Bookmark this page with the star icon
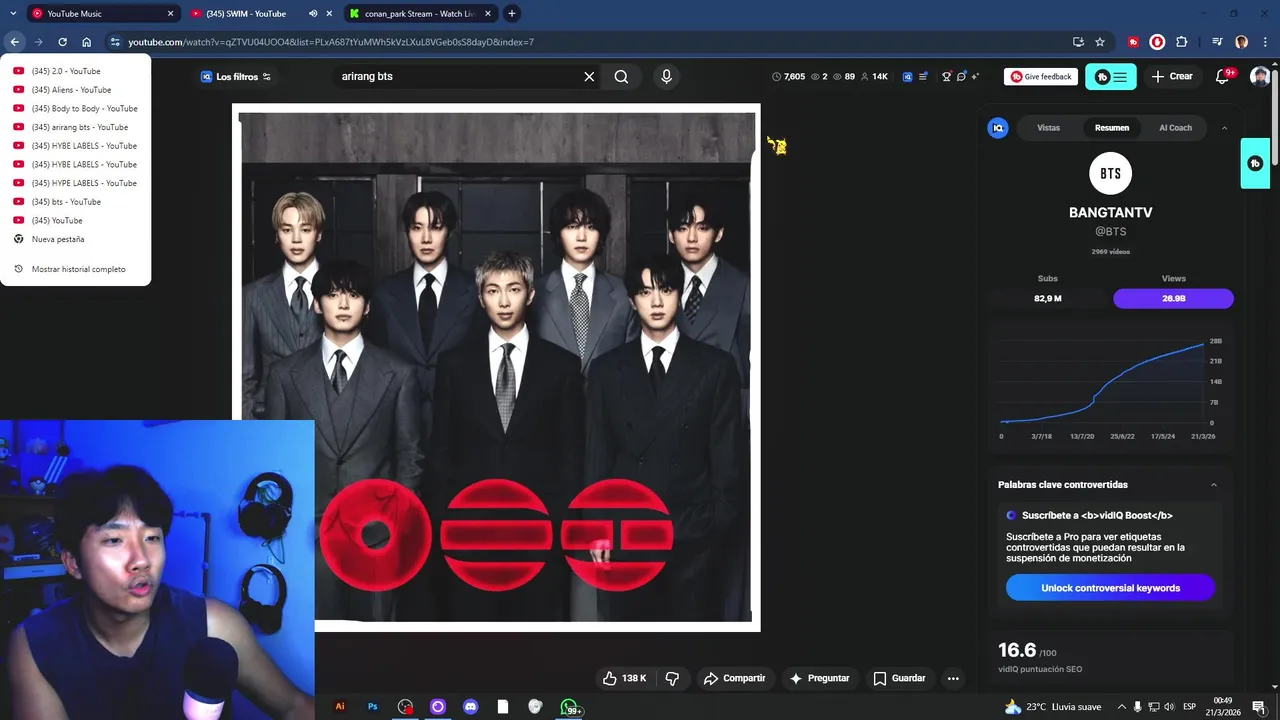 [1100, 42]
